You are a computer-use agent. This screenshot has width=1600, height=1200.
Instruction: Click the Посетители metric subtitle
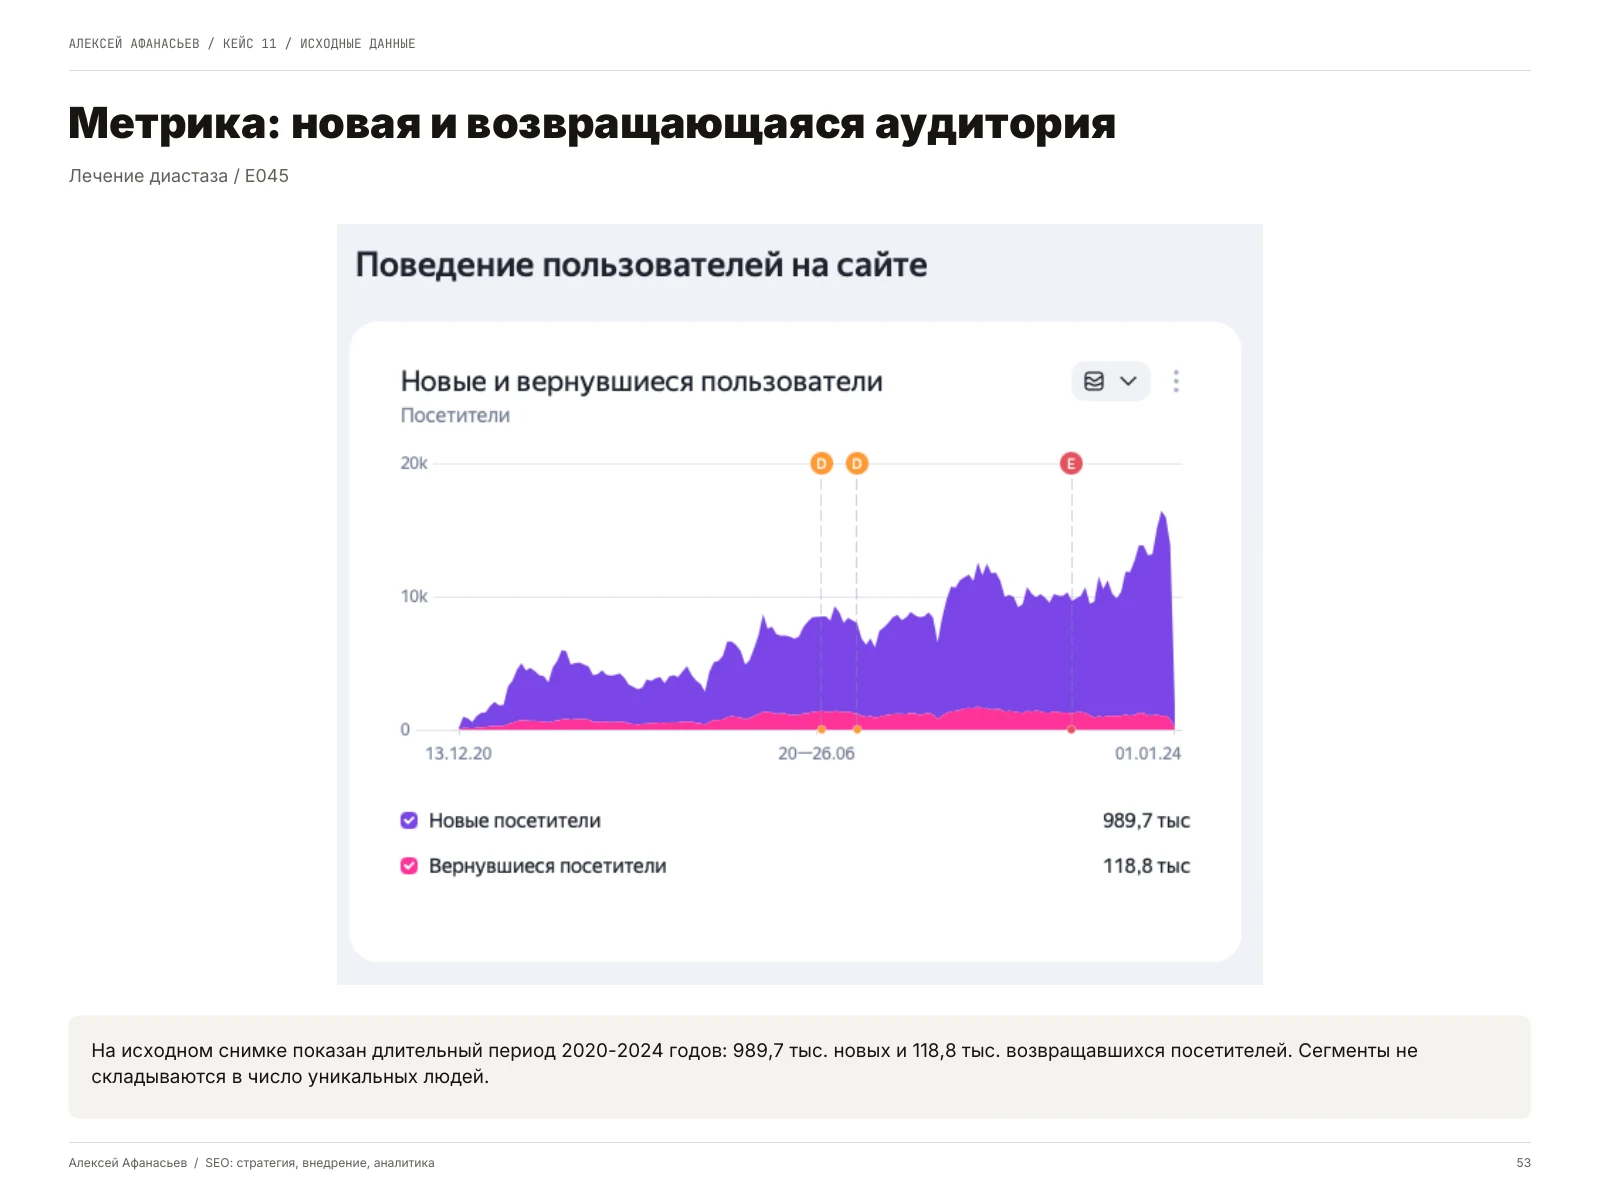click(455, 415)
